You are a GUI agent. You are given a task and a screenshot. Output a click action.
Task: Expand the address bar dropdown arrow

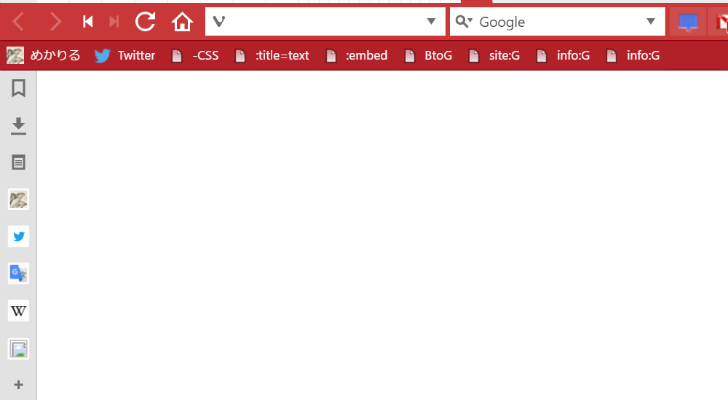(431, 21)
